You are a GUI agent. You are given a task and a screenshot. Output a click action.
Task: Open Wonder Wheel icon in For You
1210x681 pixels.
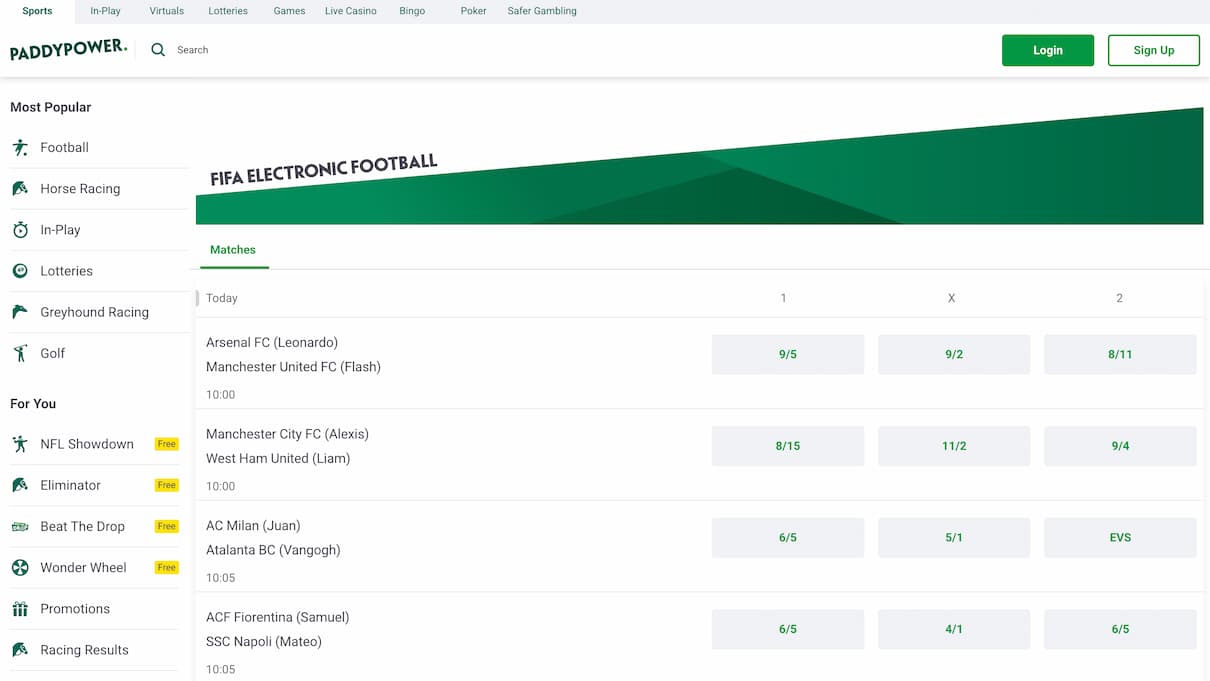(20, 568)
